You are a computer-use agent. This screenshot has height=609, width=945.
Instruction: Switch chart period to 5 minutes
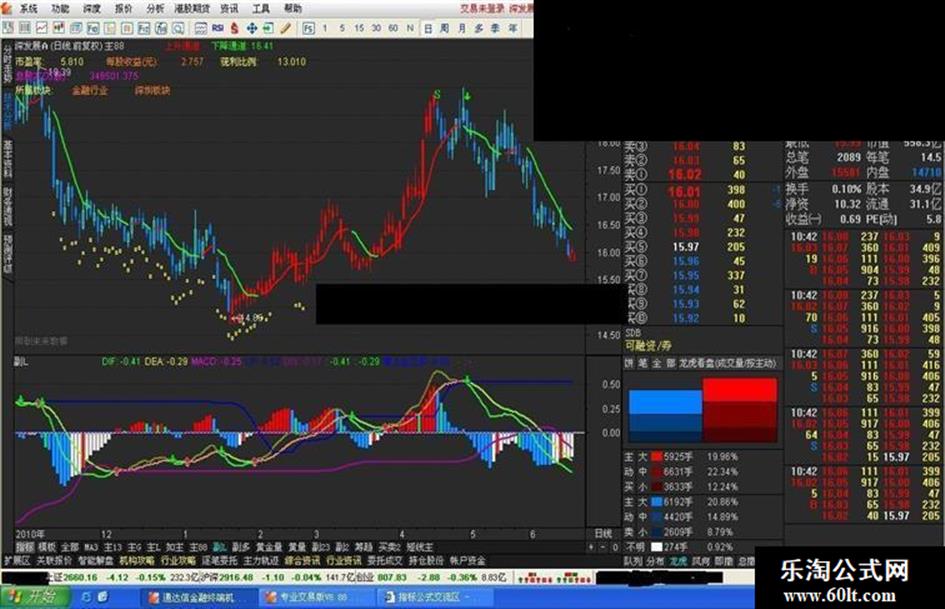tap(342, 28)
